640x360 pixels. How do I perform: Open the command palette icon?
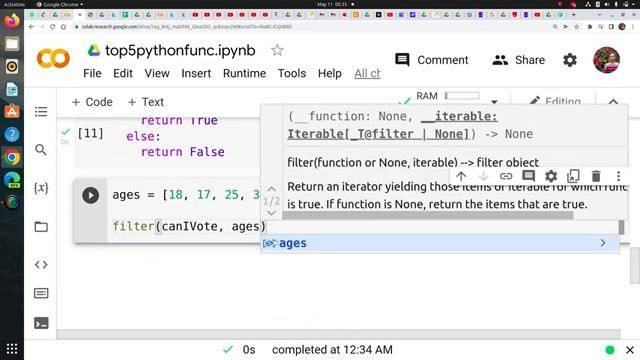(x=41, y=293)
